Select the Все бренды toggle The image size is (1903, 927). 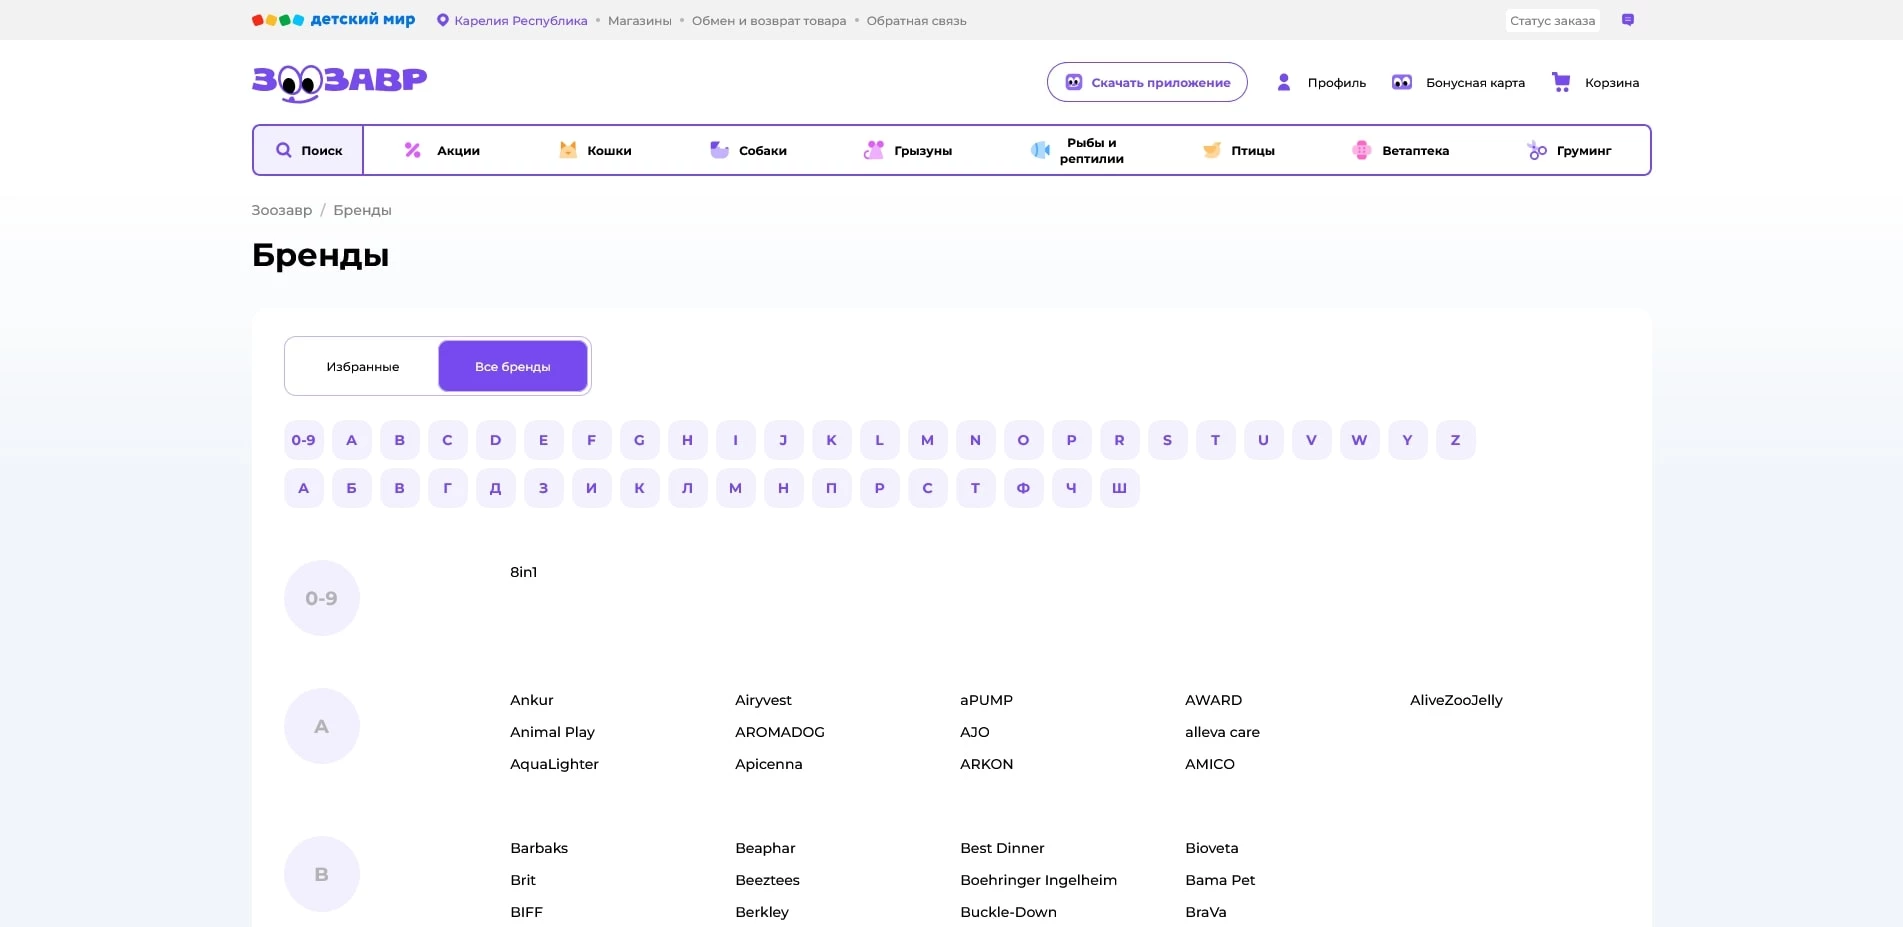pyautogui.click(x=512, y=367)
